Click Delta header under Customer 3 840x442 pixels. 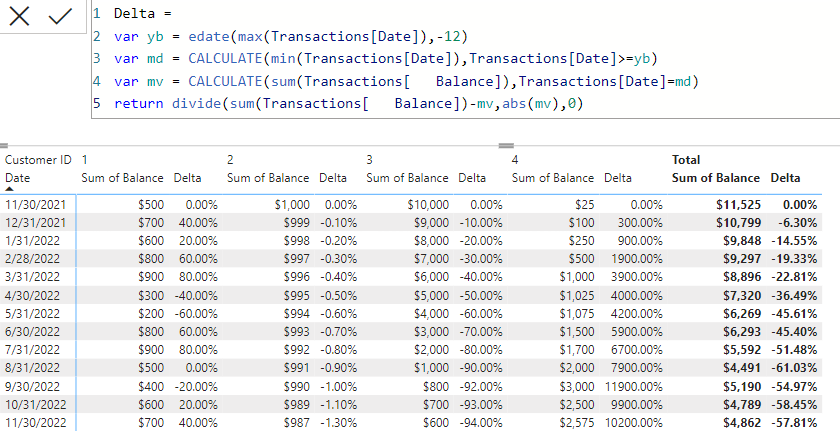coord(472,178)
